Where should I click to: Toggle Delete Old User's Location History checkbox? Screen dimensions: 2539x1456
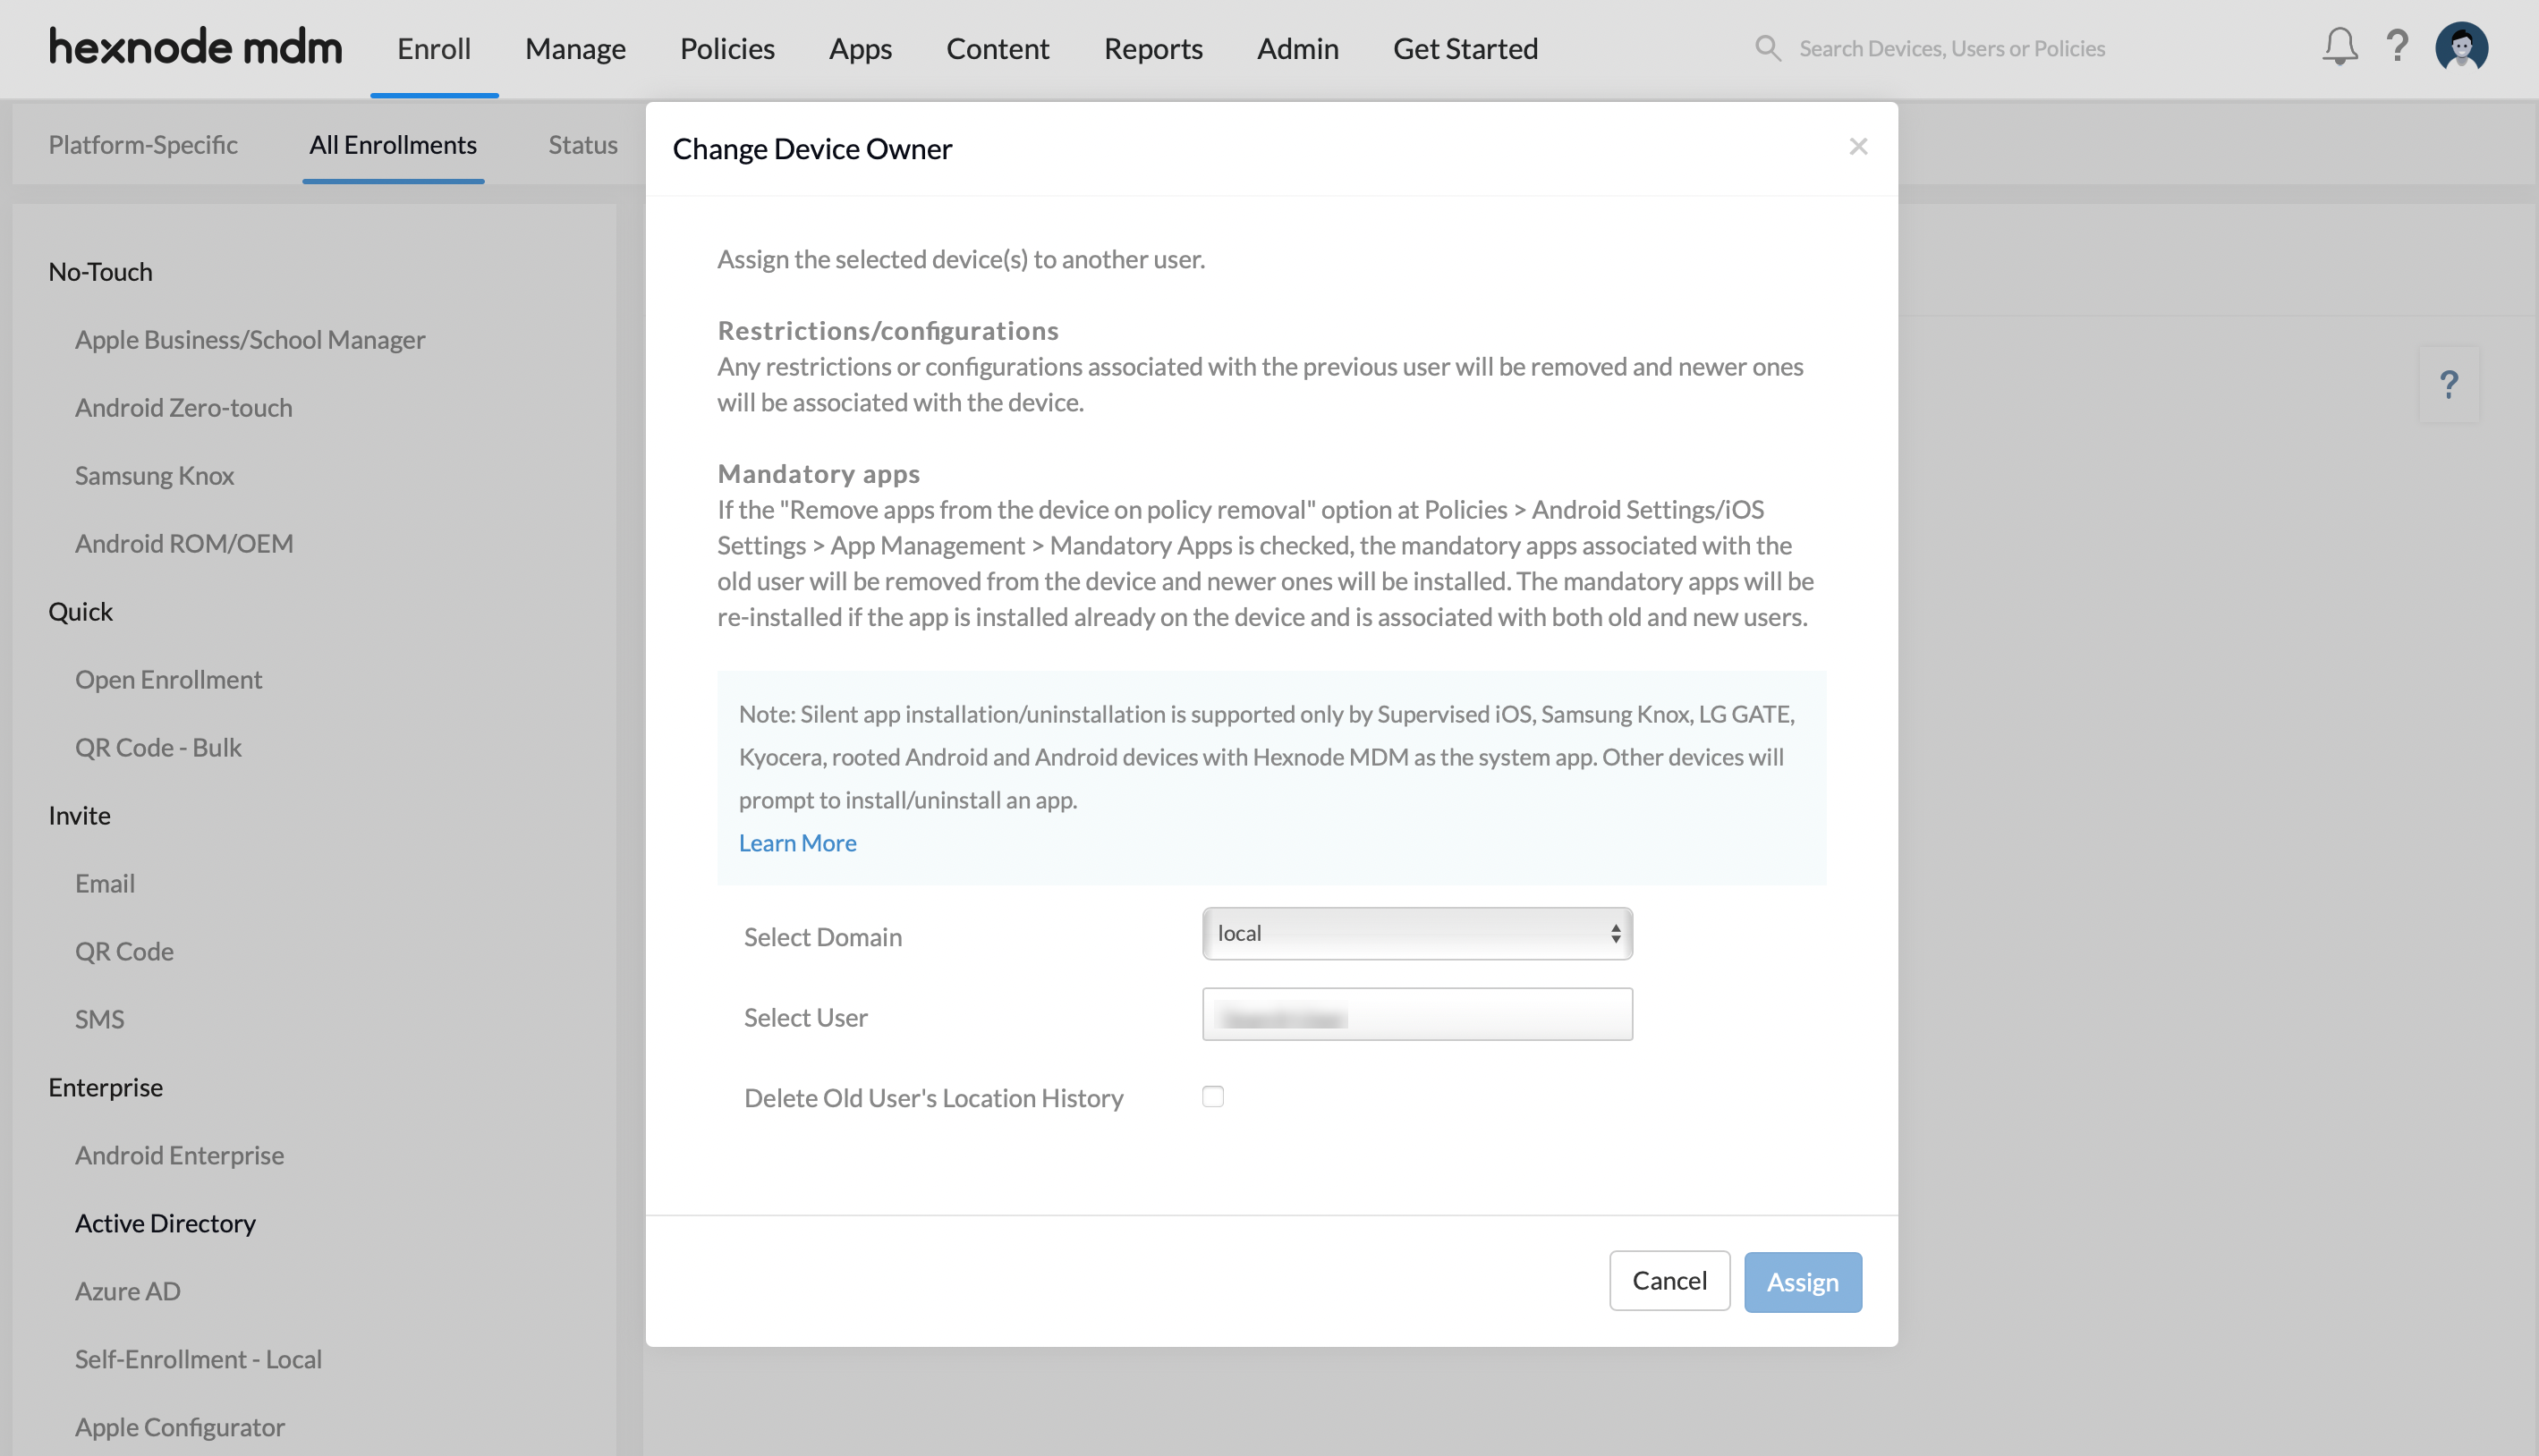[x=1213, y=1096]
